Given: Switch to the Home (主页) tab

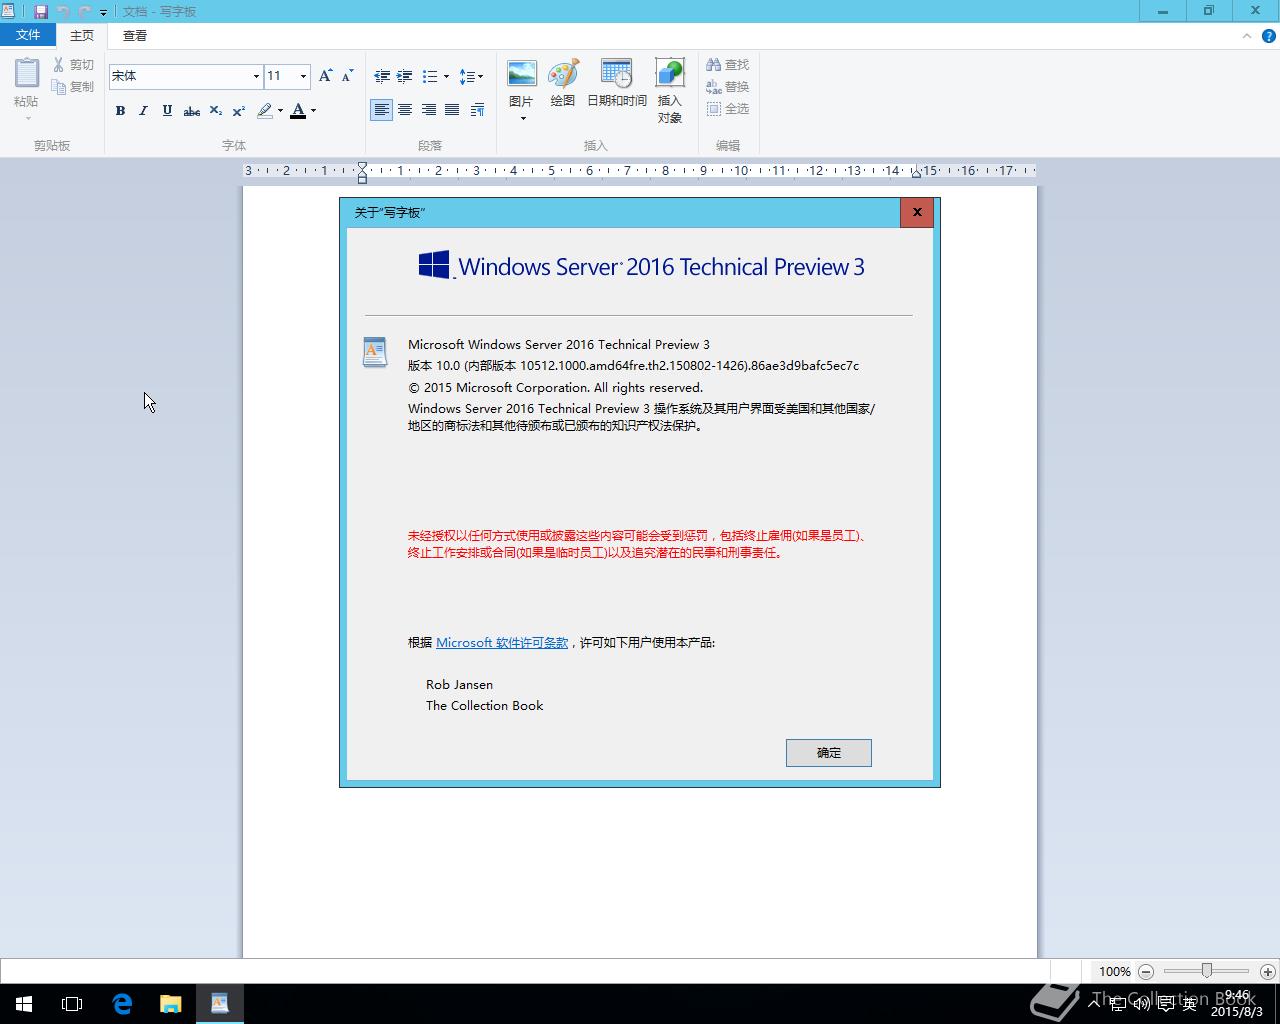Looking at the screenshot, I should [x=82, y=35].
